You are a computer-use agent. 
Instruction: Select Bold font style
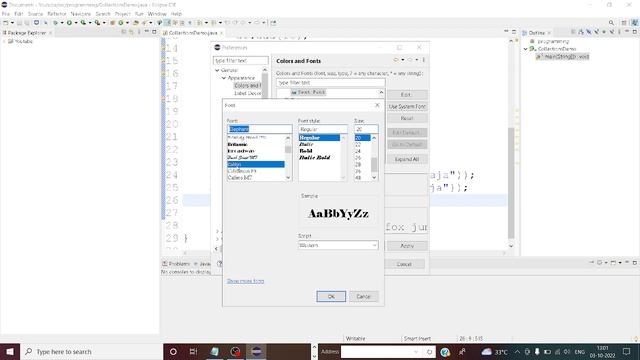306,151
